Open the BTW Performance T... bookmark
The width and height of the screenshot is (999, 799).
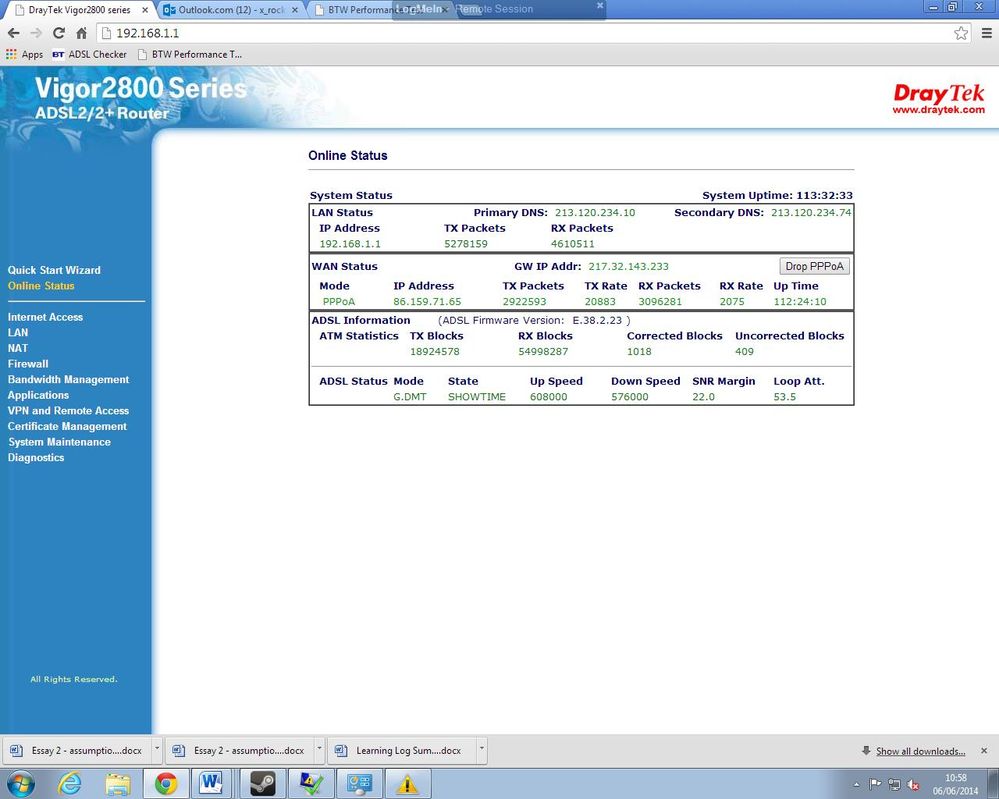(190, 54)
